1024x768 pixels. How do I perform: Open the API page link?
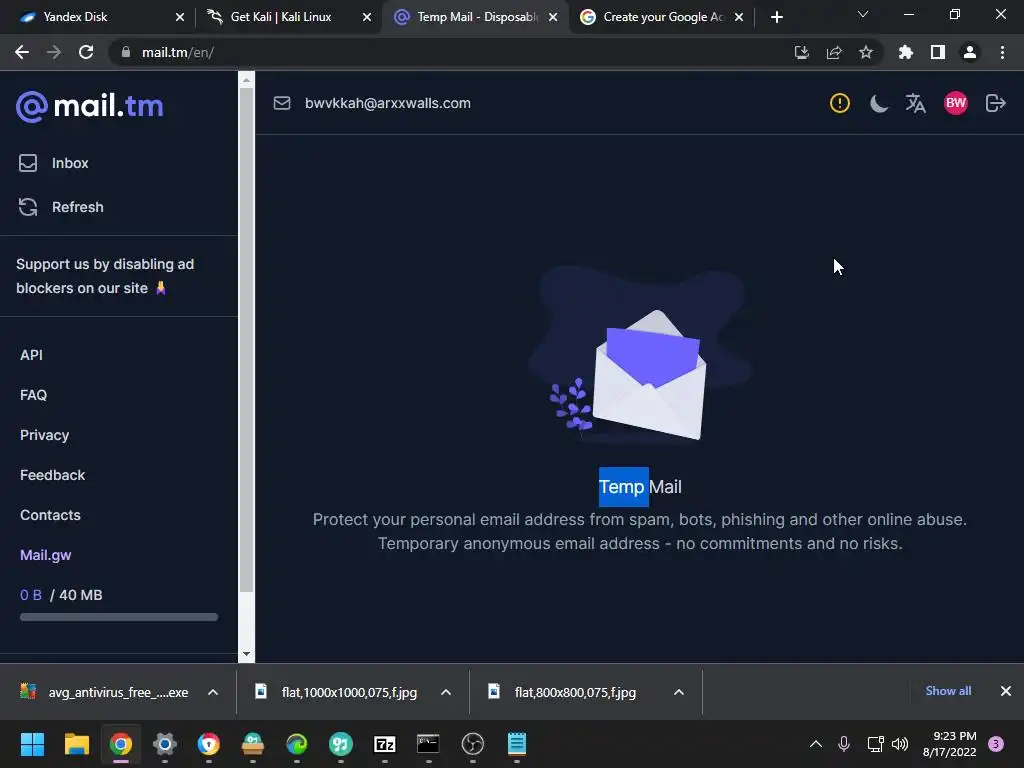(31, 355)
